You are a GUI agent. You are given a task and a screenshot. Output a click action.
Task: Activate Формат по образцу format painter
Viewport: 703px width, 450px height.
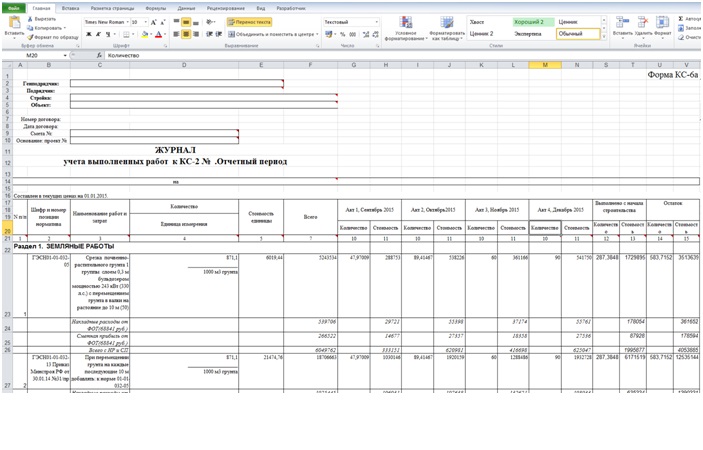53,37
